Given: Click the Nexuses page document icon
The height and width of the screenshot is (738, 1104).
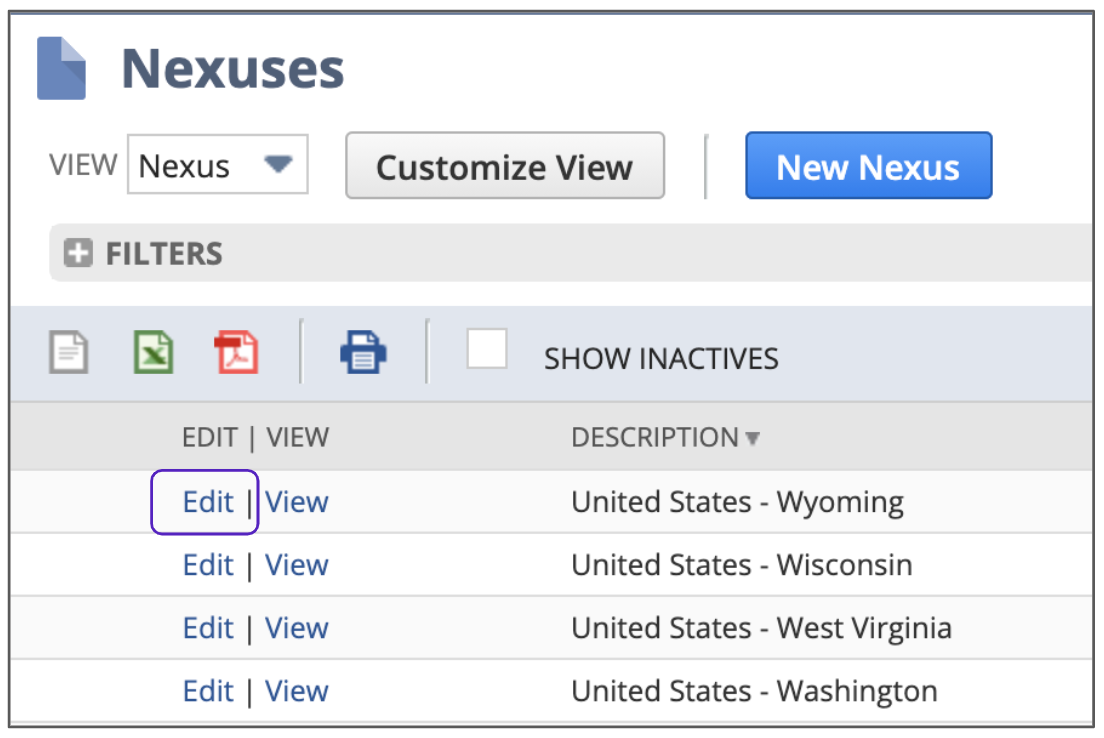Looking at the screenshot, I should (x=61, y=68).
